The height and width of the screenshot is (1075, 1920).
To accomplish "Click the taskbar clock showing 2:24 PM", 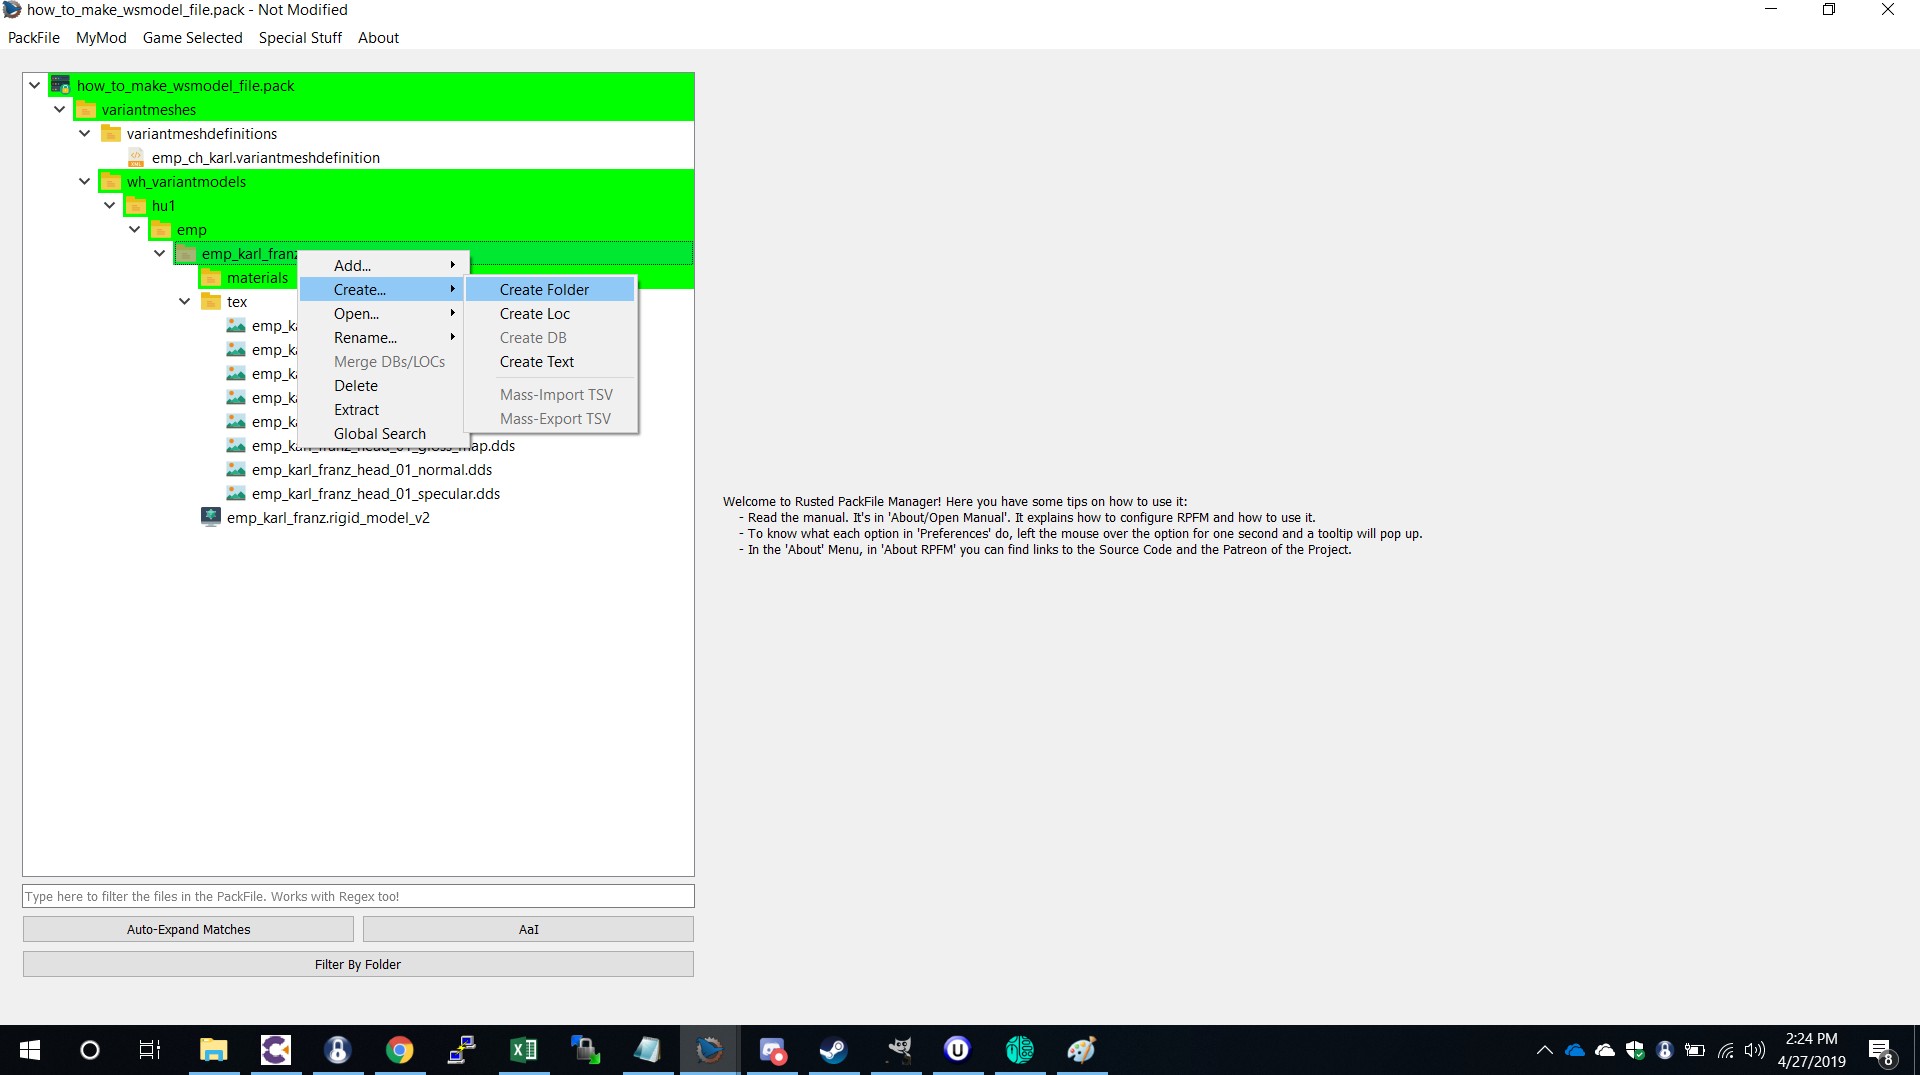I will [1811, 1050].
